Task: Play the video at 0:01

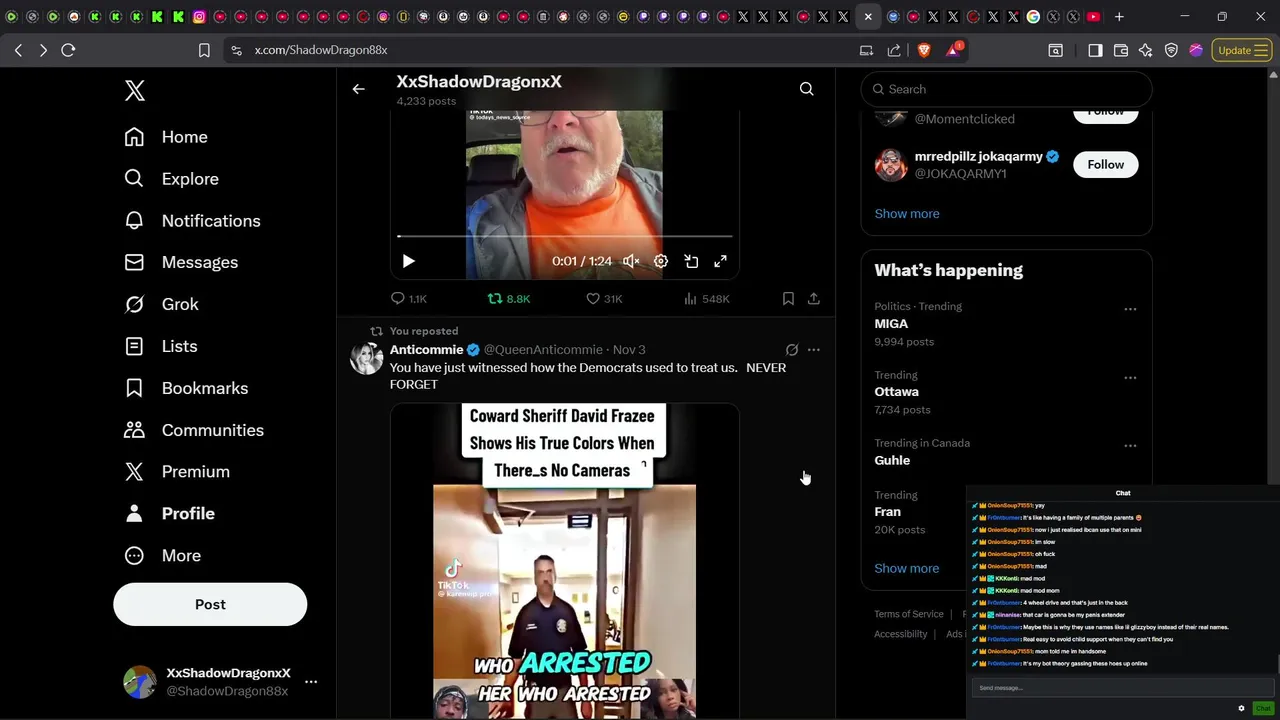Action: (x=408, y=261)
